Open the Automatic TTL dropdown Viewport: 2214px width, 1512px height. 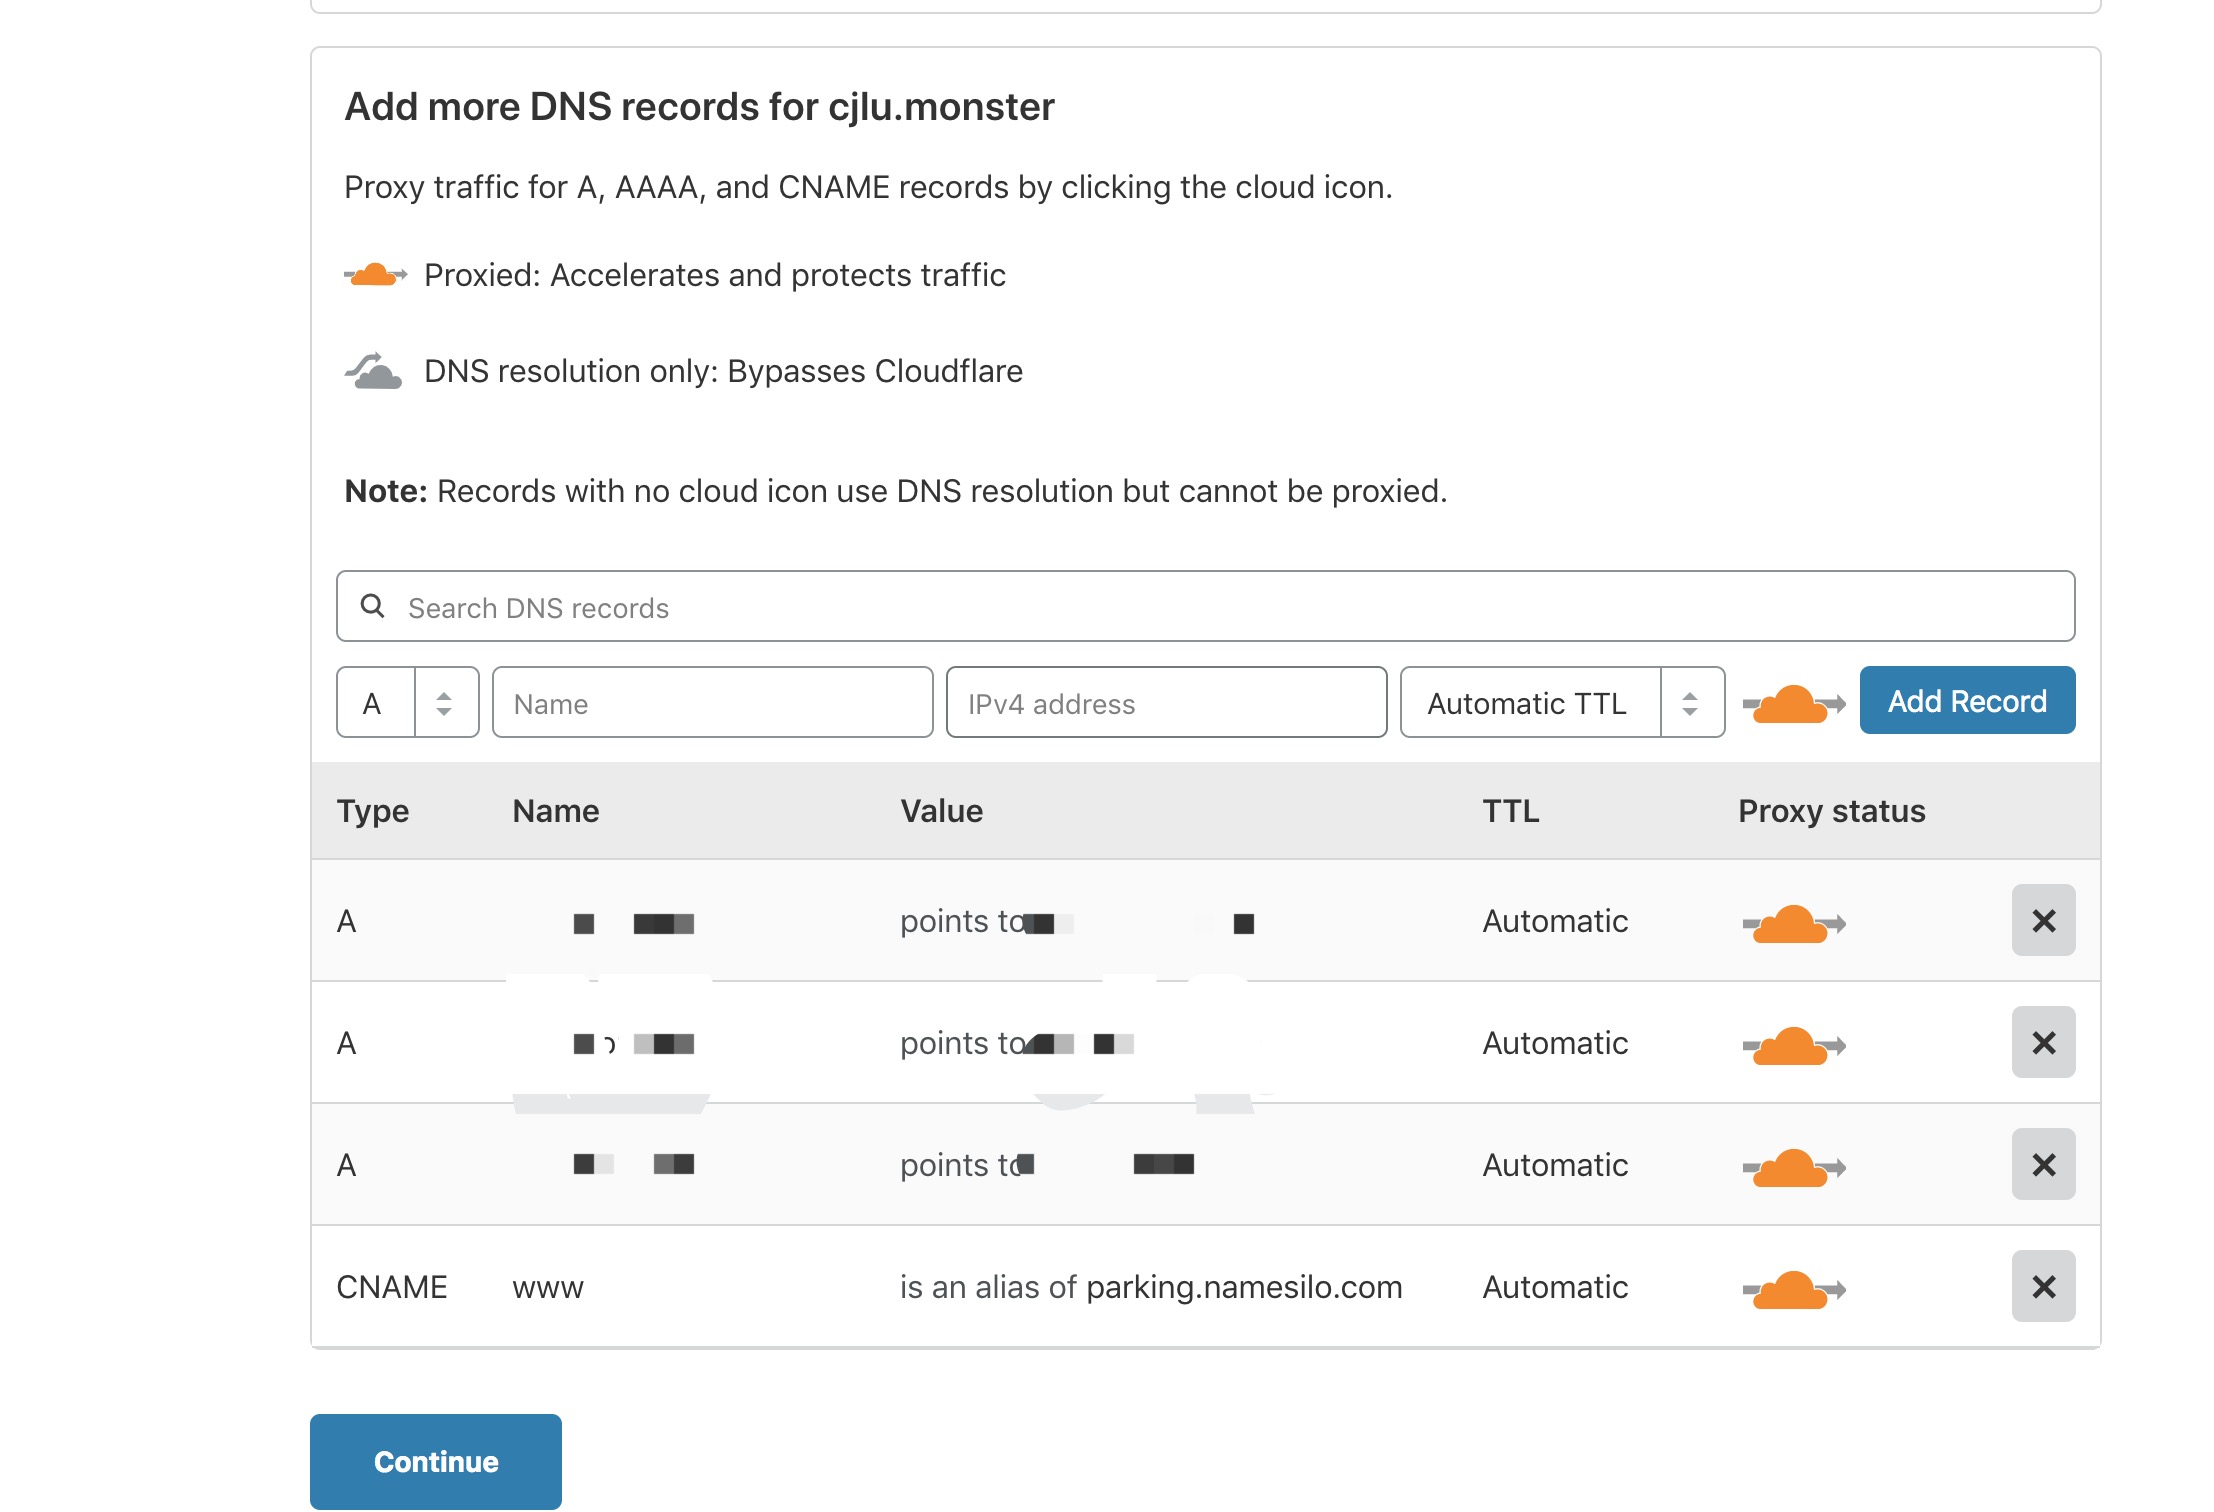coord(1562,702)
